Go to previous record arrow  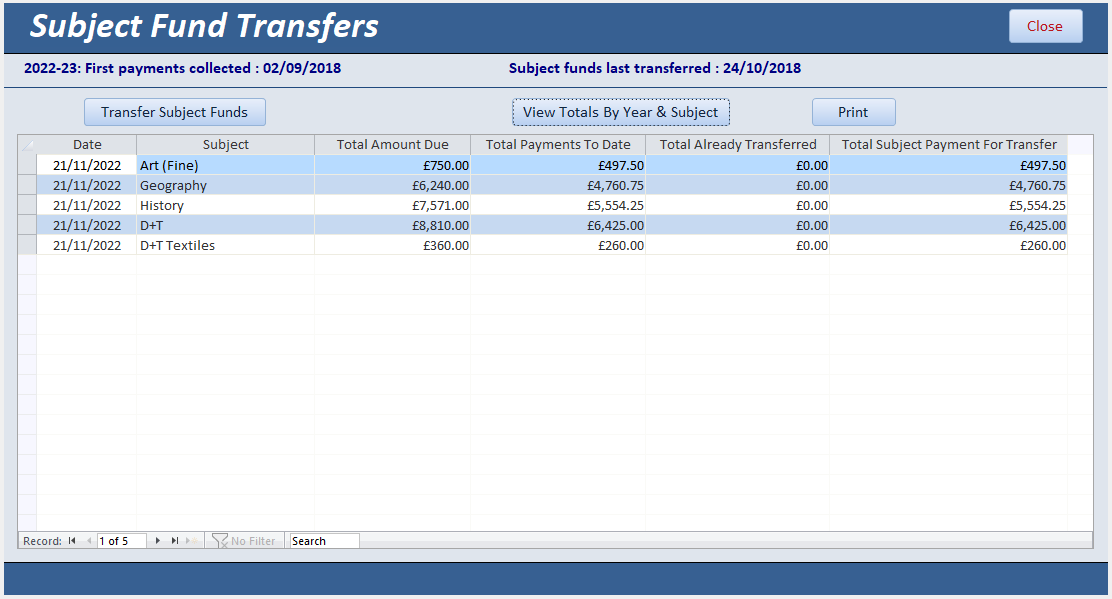coord(89,541)
